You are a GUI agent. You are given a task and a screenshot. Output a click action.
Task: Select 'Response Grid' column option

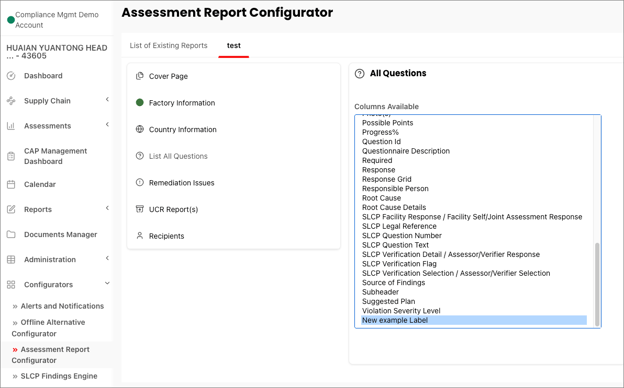click(386, 179)
